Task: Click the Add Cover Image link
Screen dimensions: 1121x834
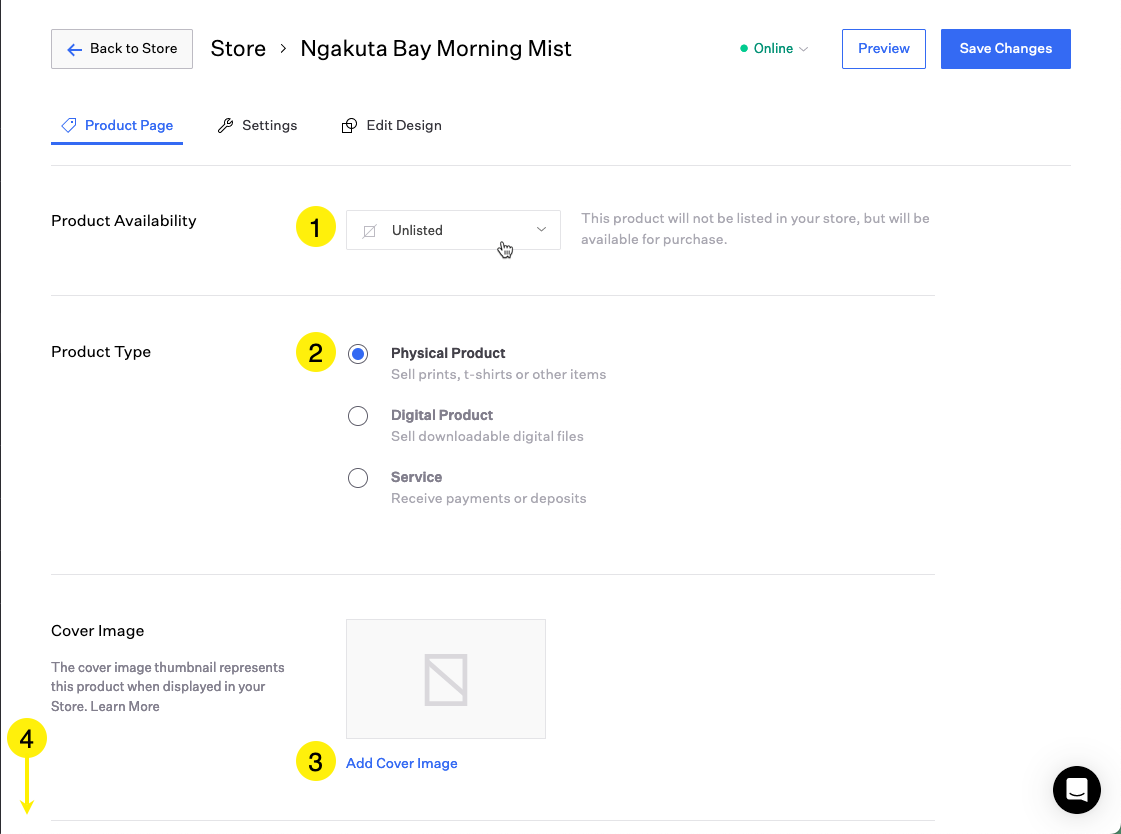Action: click(401, 763)
